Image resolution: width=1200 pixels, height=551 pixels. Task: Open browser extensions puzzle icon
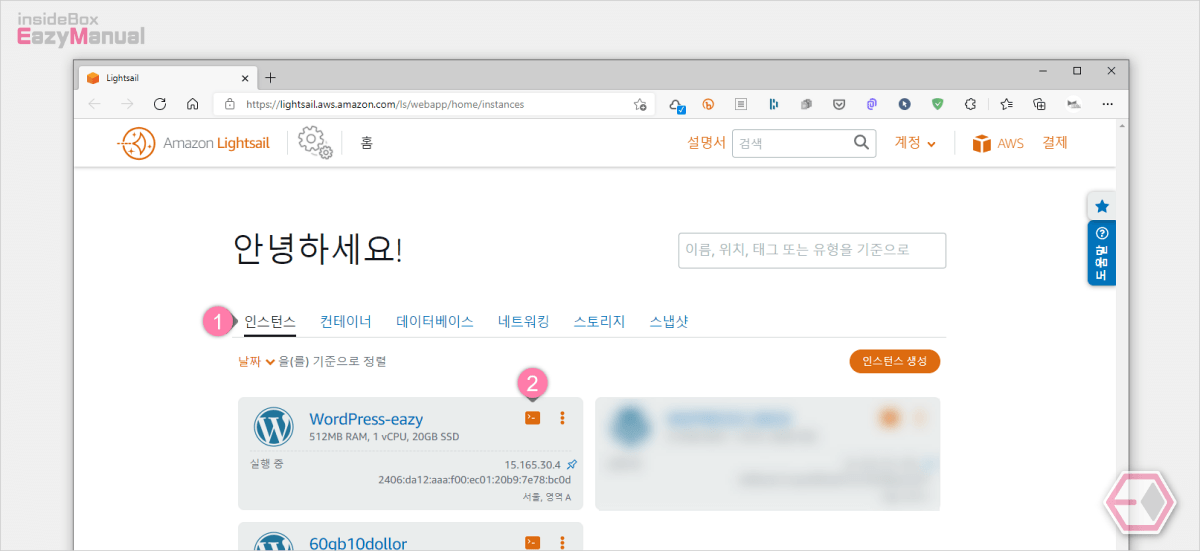click(970, 104)
